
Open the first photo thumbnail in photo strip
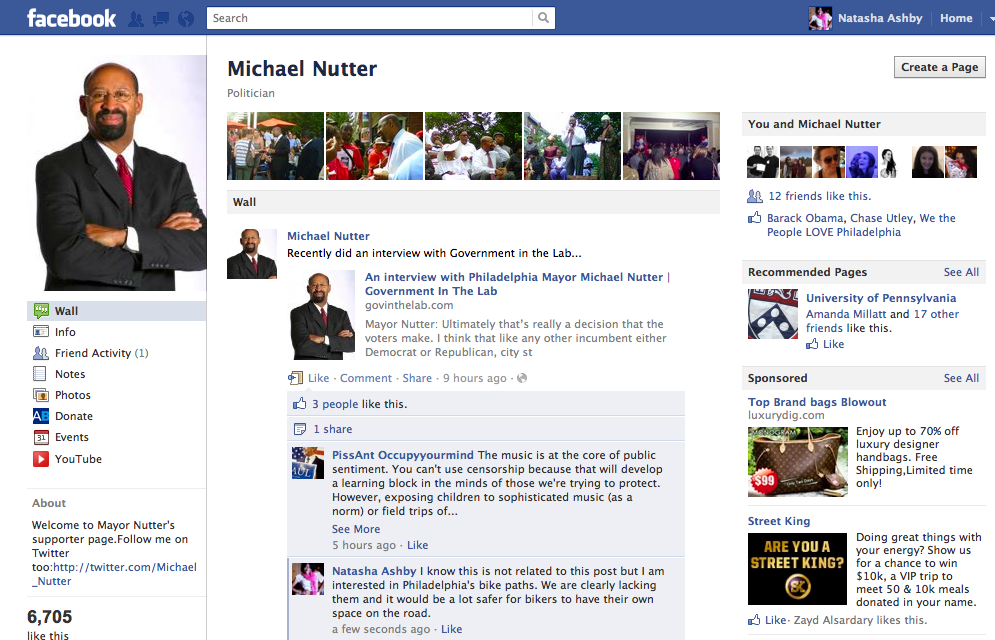pos(275,146)
